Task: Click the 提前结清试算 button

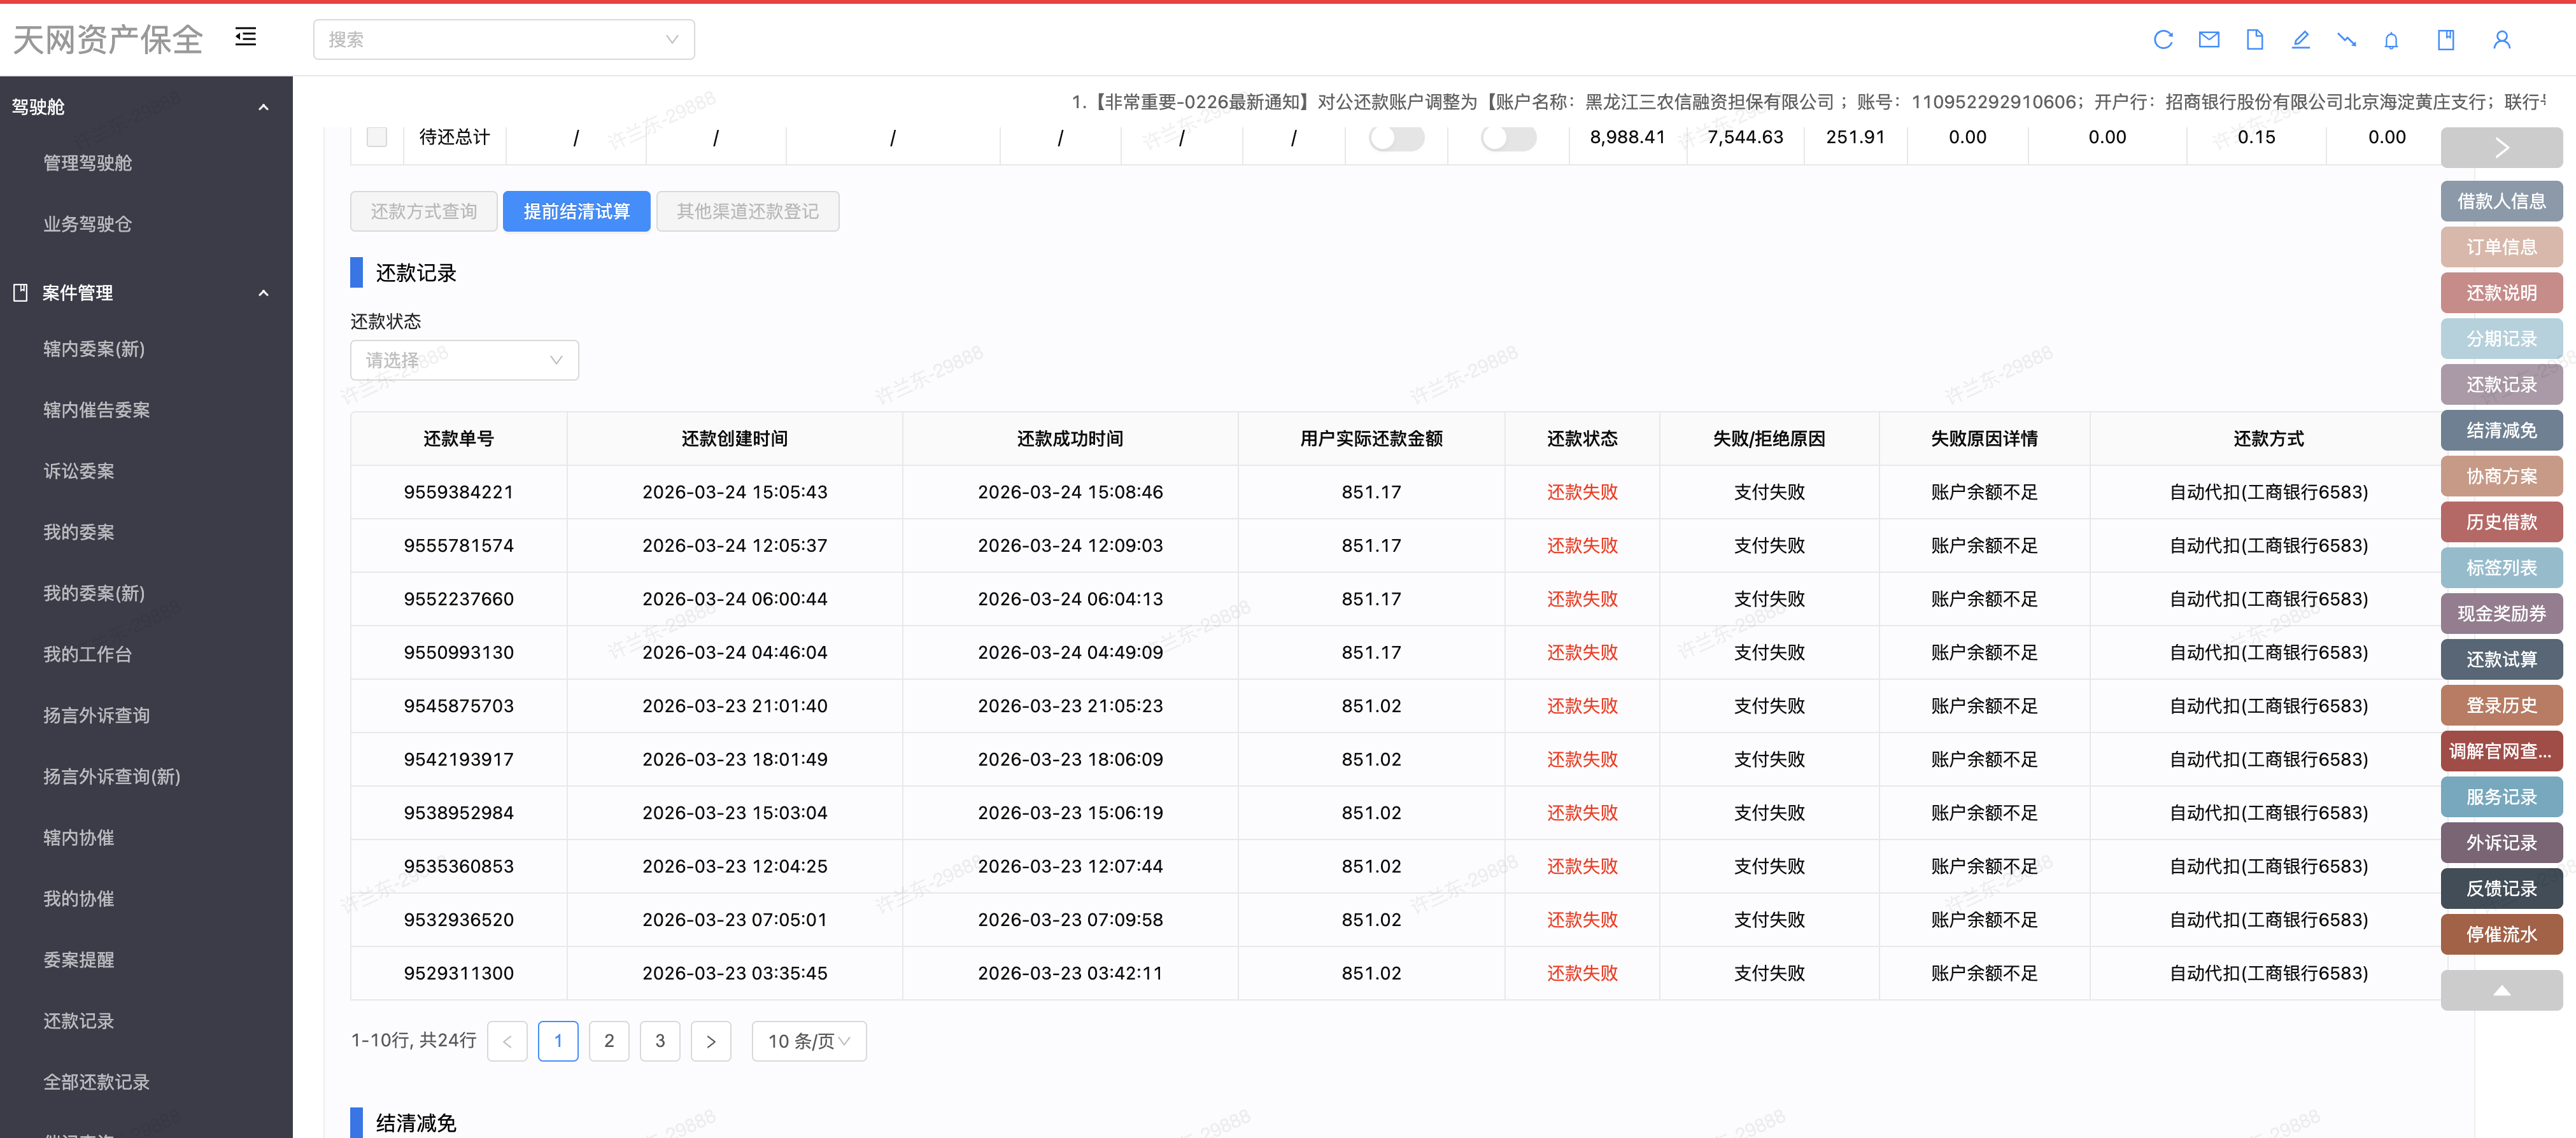Action: (x=576, y=211)
